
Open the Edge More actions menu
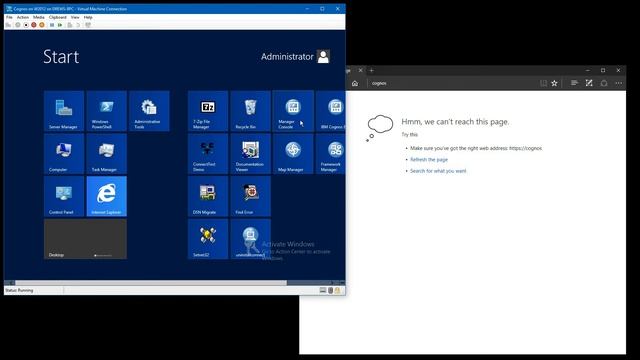[619, 83]
